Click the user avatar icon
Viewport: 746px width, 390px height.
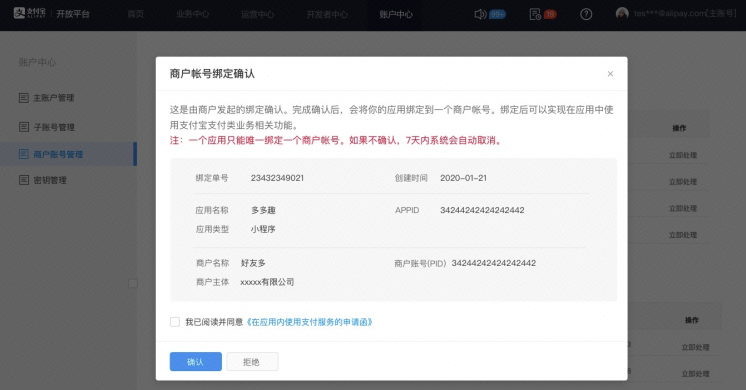[622, 13]
